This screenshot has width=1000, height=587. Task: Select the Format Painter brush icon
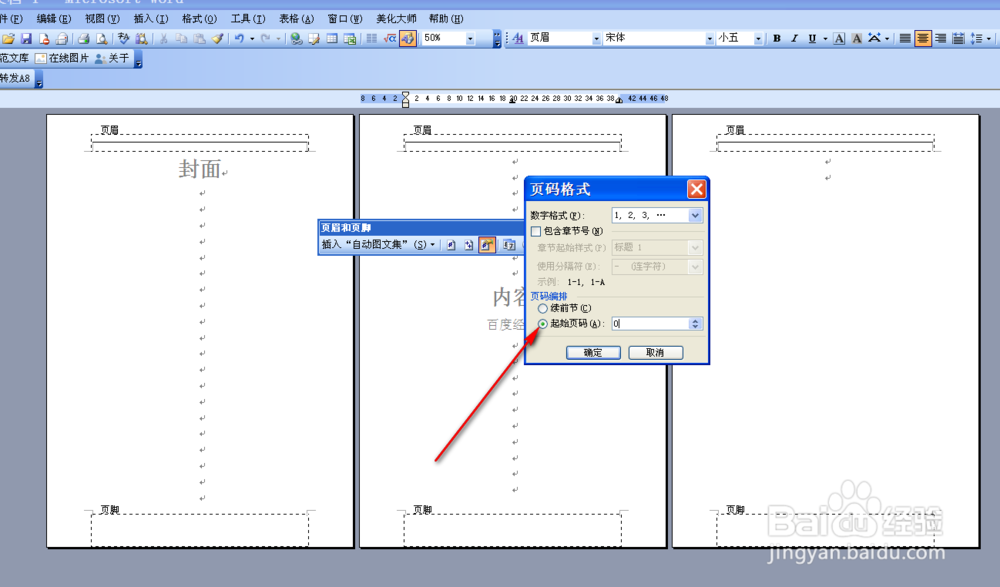(217, 39)
